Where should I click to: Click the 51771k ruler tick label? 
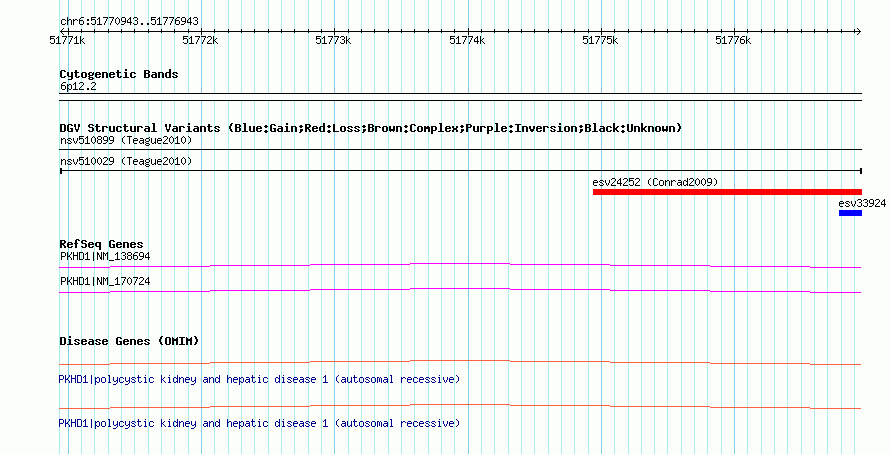click(x=67, y=40)
